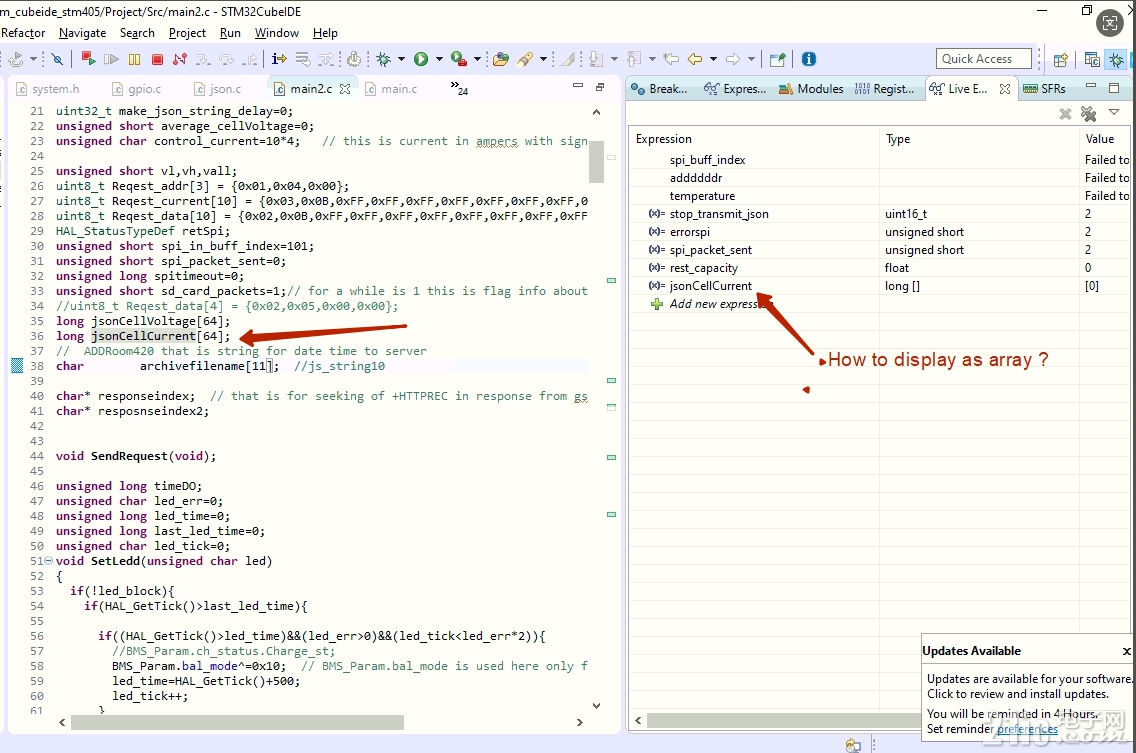Toggle Pin Editor
Image resolution: width=1136 pixels, height=753 pixels.
click(x=777, y=59)
